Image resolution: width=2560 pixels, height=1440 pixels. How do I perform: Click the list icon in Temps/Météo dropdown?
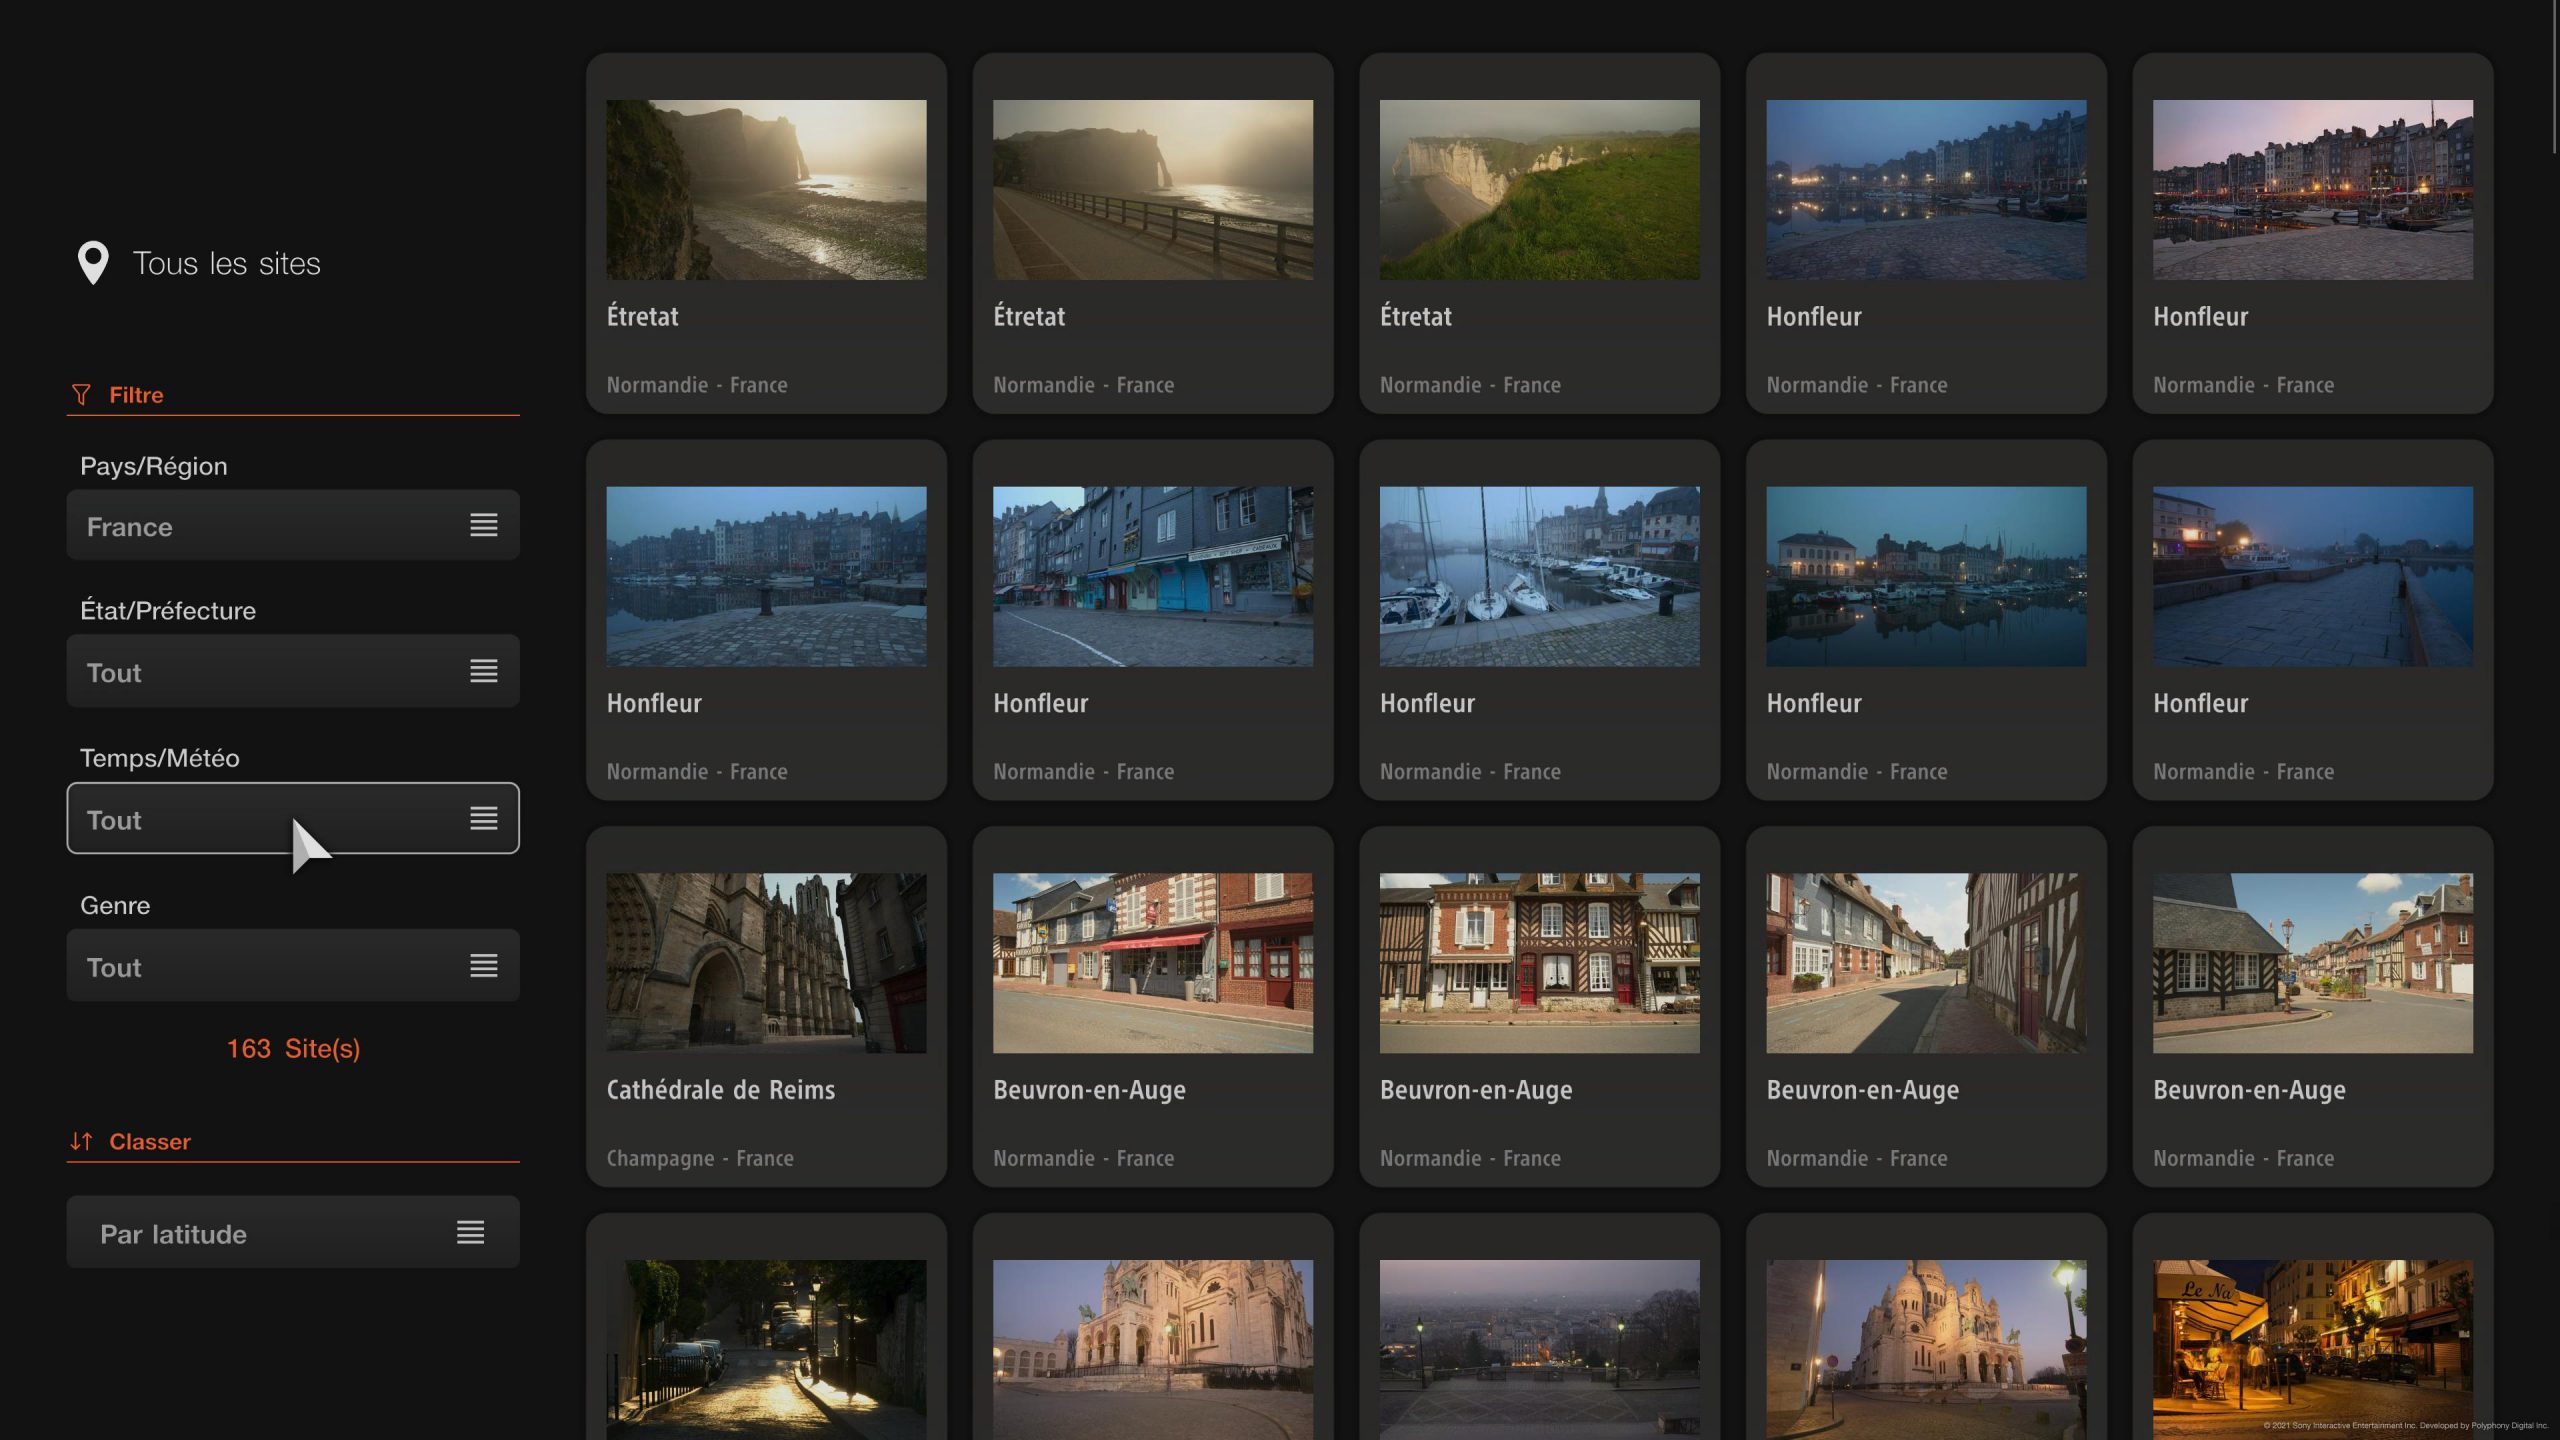tap(484, 818)
